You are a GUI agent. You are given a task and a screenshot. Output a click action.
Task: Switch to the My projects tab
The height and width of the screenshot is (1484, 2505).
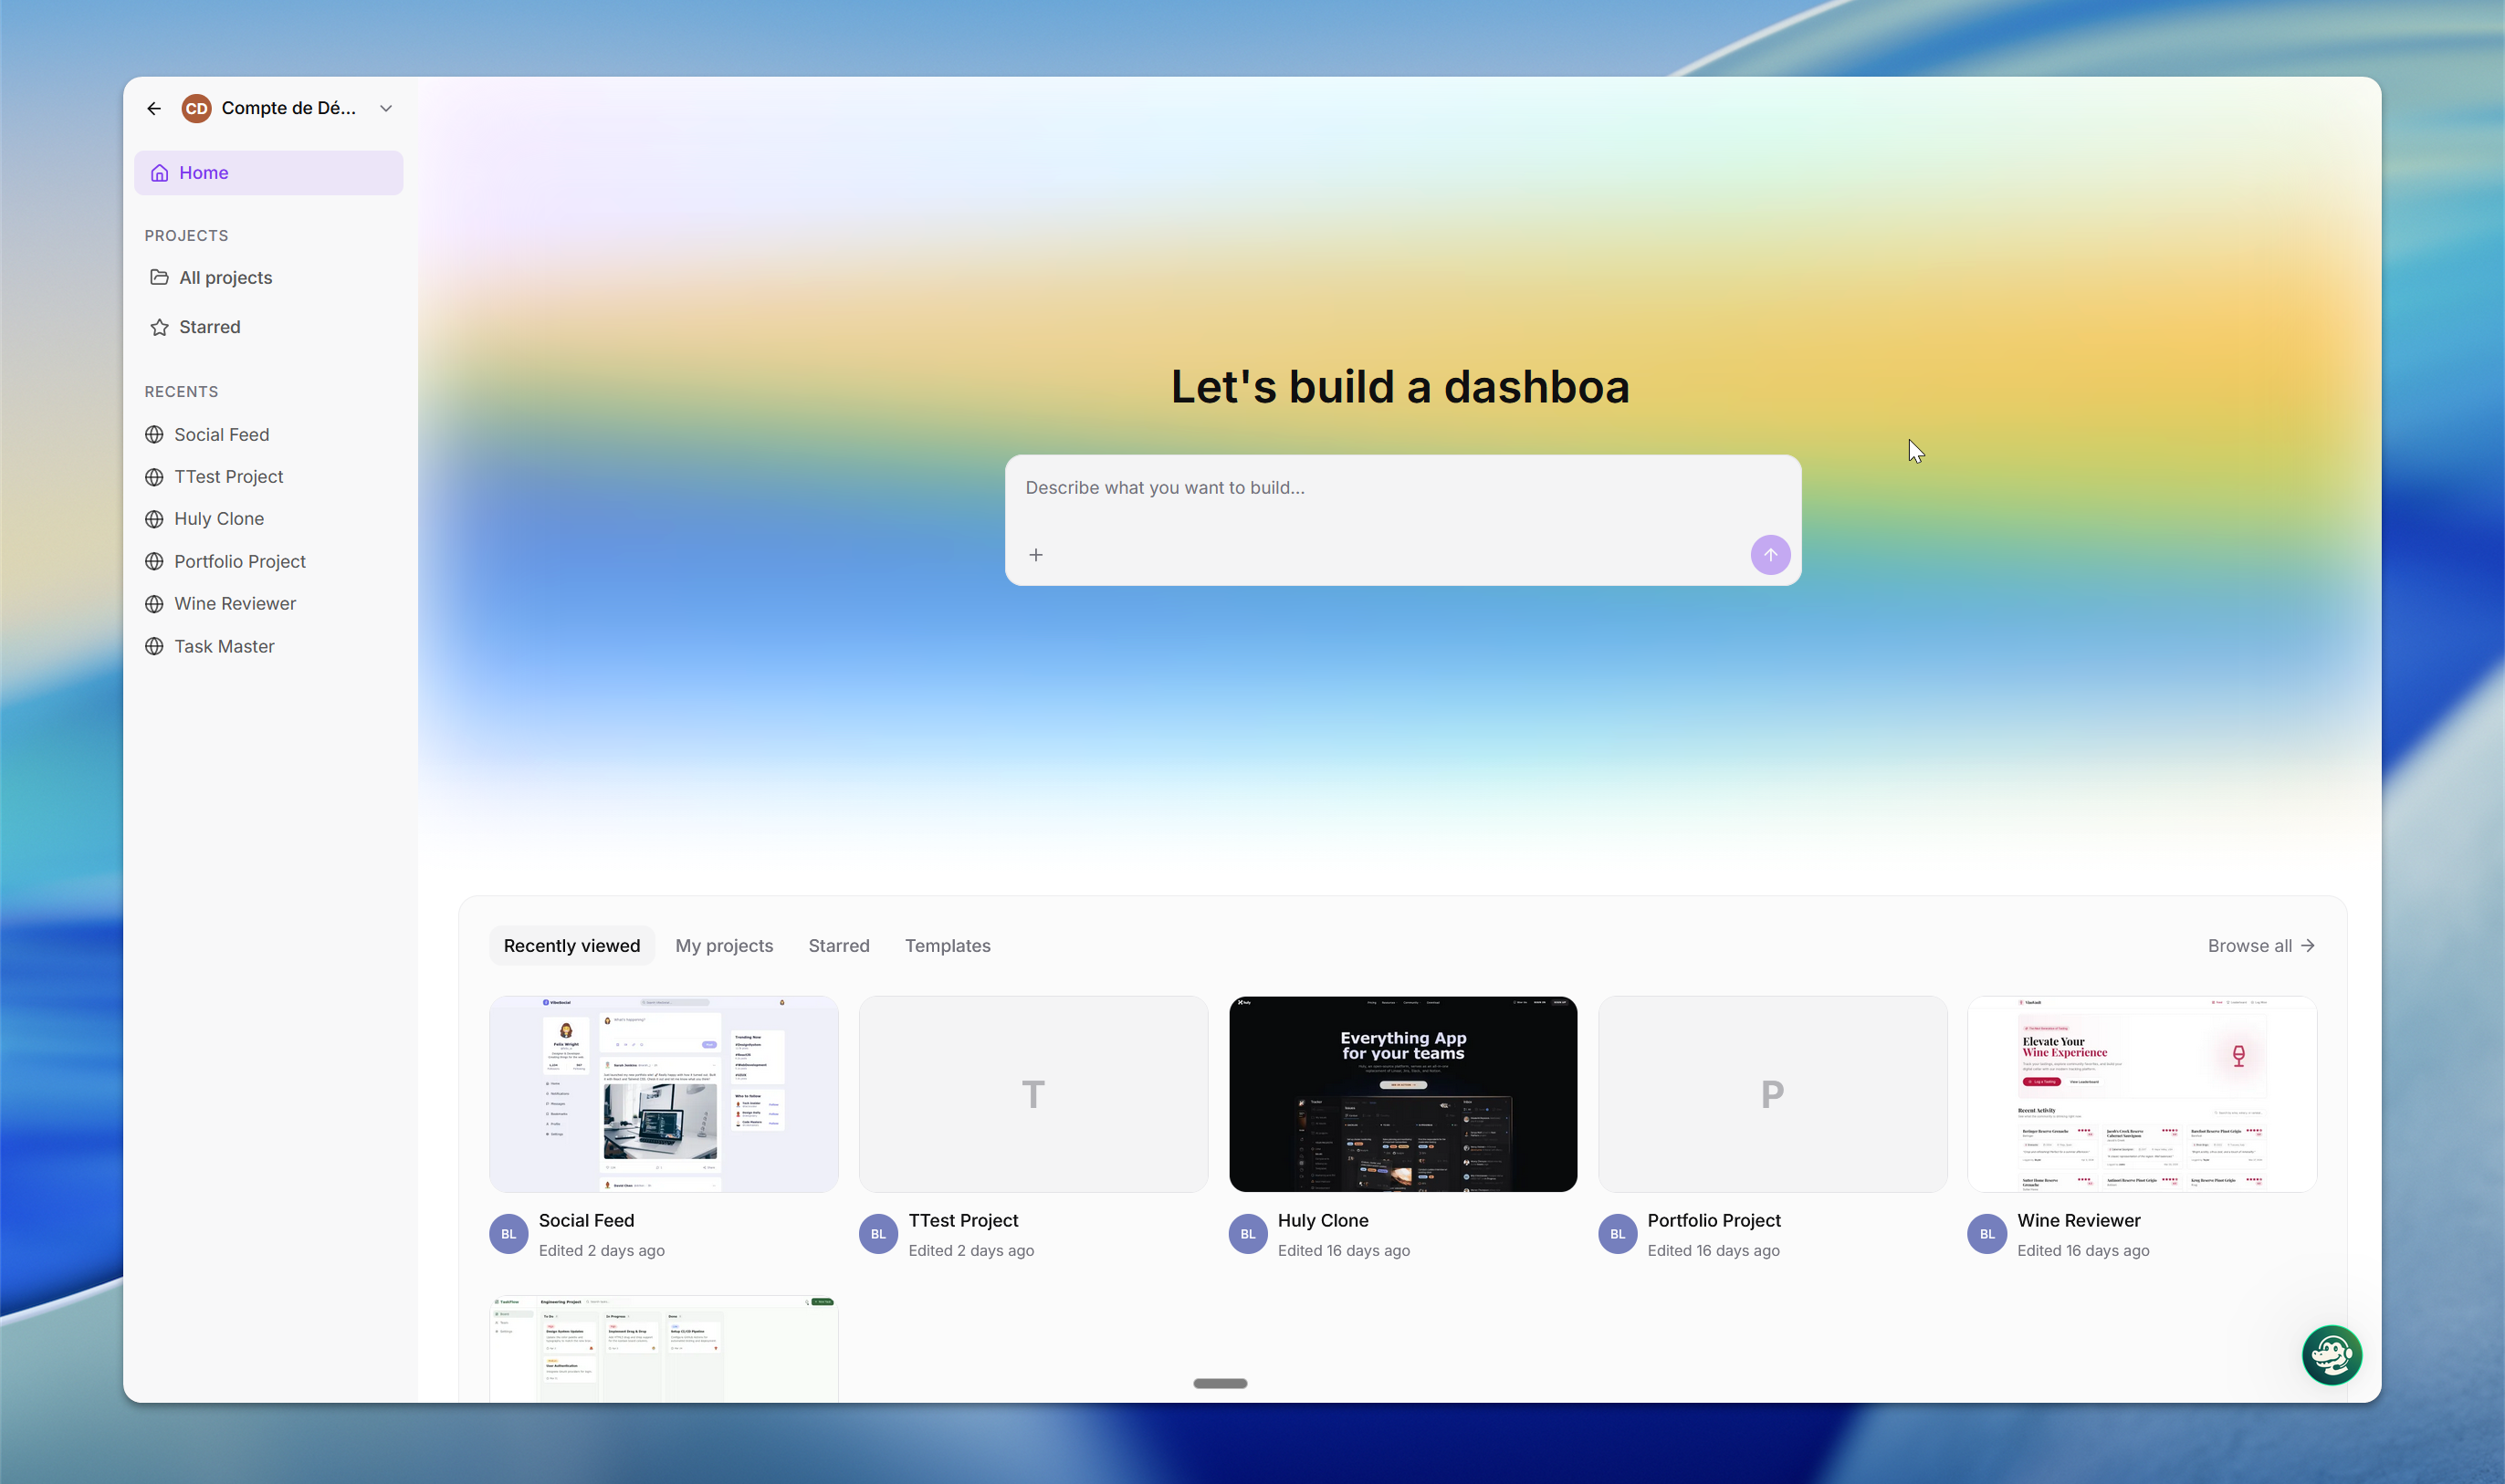(724, 946)
